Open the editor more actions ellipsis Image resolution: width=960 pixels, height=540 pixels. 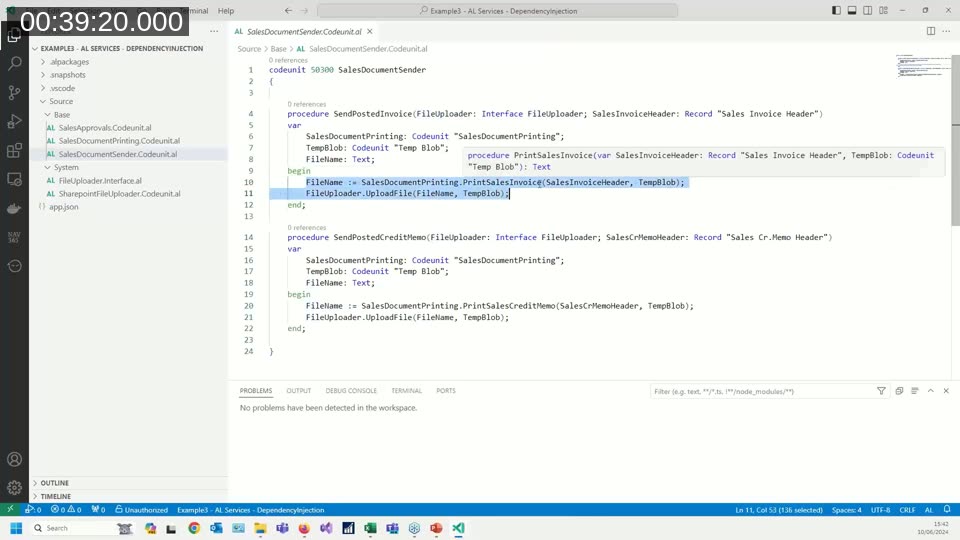947,31
